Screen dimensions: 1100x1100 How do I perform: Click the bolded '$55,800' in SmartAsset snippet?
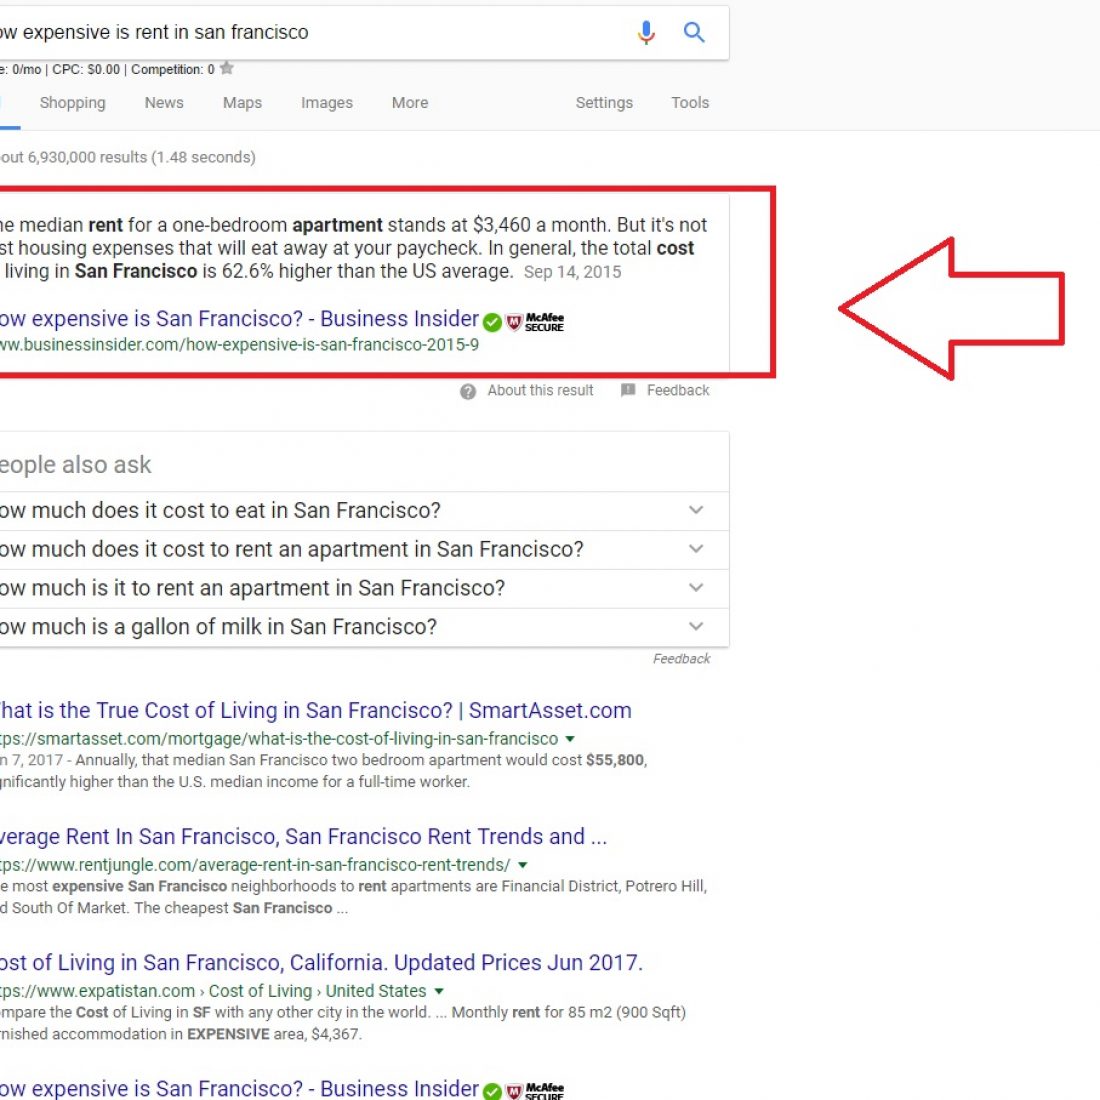tap(615, 760)
